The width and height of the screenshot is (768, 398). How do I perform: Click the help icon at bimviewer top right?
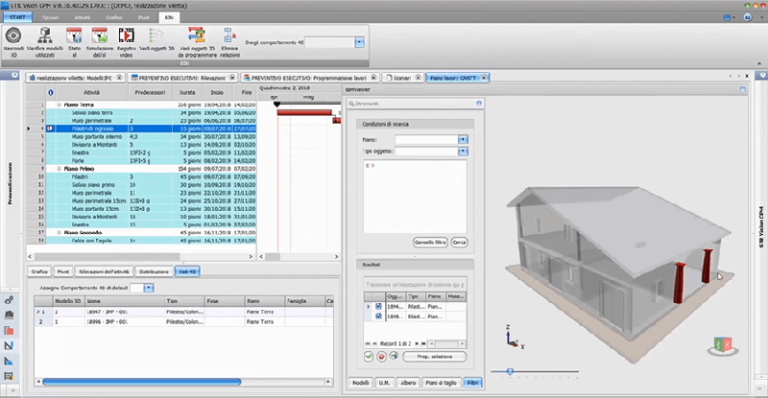(743, 90)
